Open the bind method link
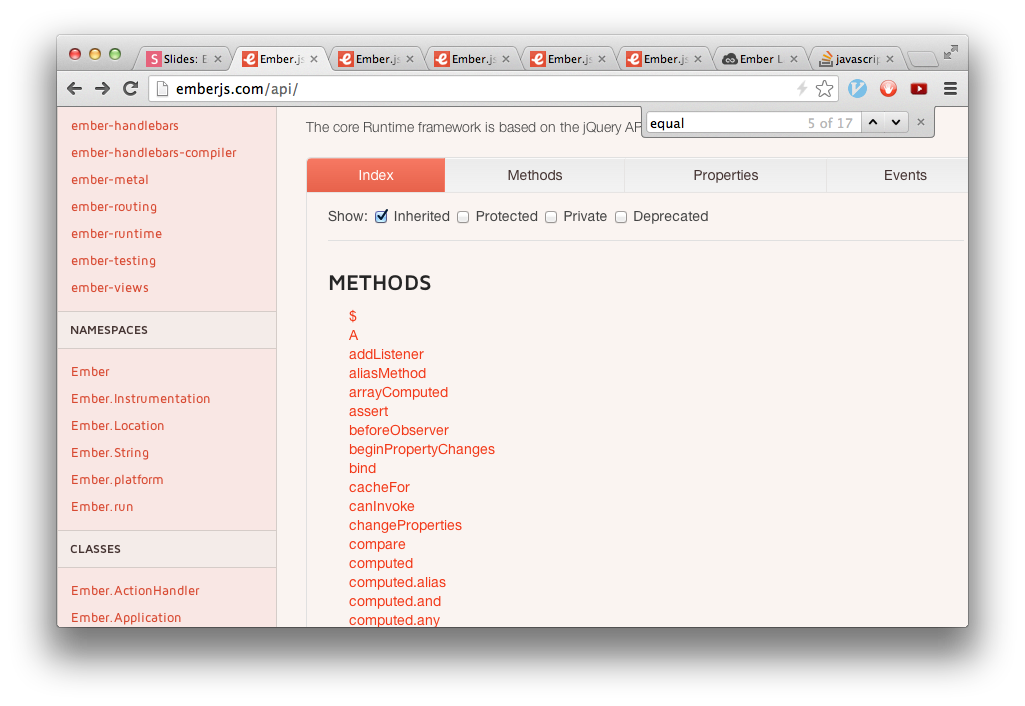 (363, 468)
